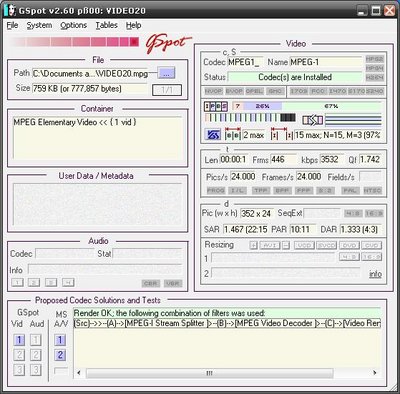Image resolution: width=400 pixels, height=394 pixels.
Task: Click the Path field showing VIDEO20.mpg
Action: 90,73
